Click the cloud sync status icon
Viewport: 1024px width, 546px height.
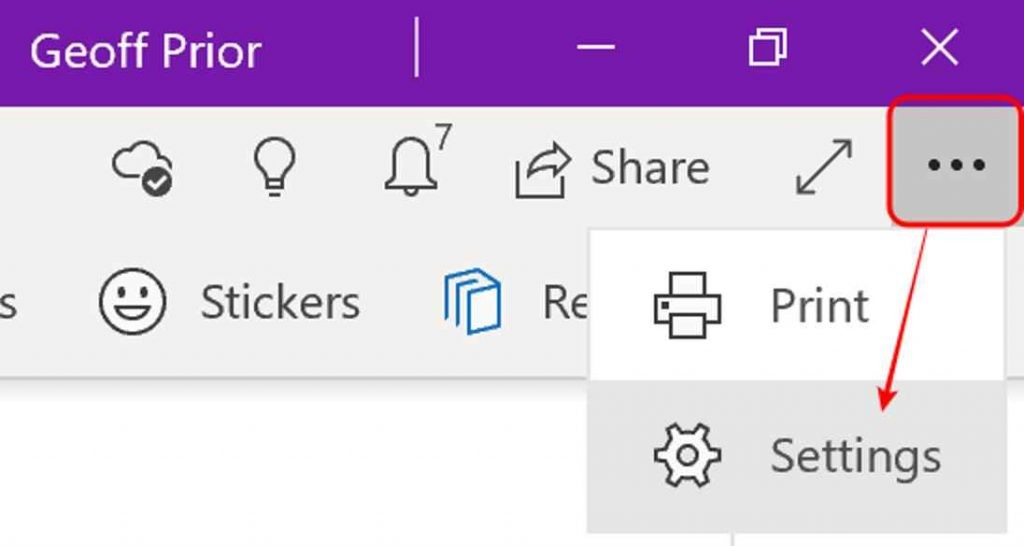[142, 168]
